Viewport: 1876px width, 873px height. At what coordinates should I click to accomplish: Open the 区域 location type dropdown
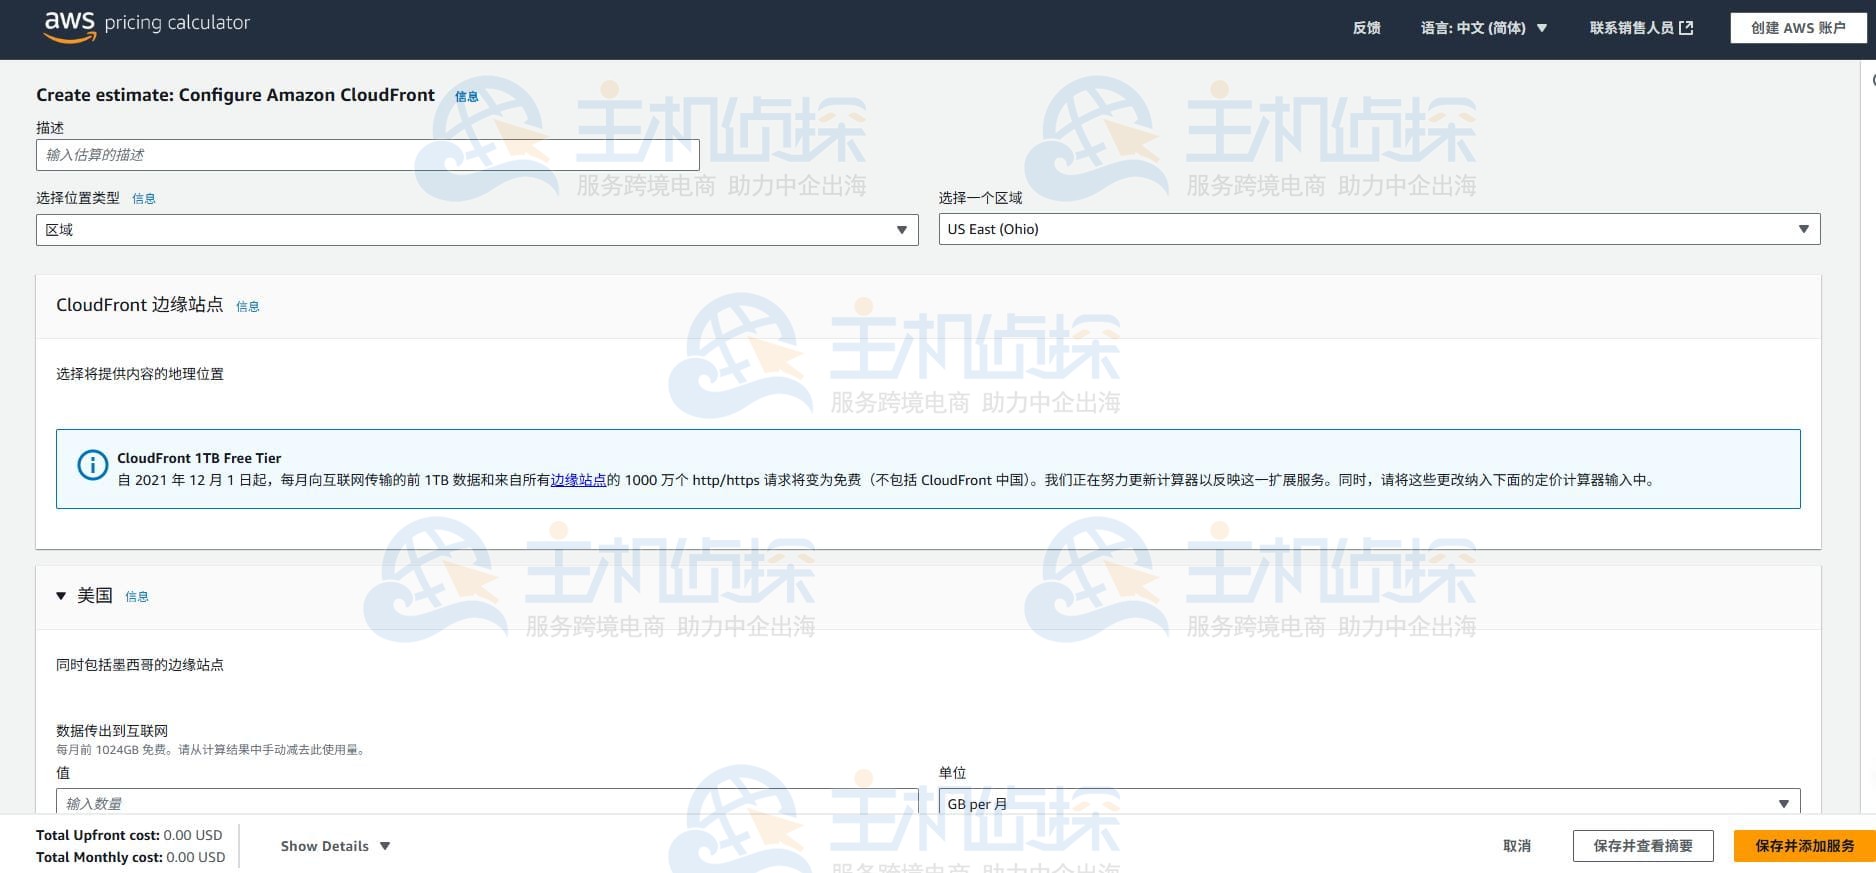pyautogui.click(x=477, y=230)
